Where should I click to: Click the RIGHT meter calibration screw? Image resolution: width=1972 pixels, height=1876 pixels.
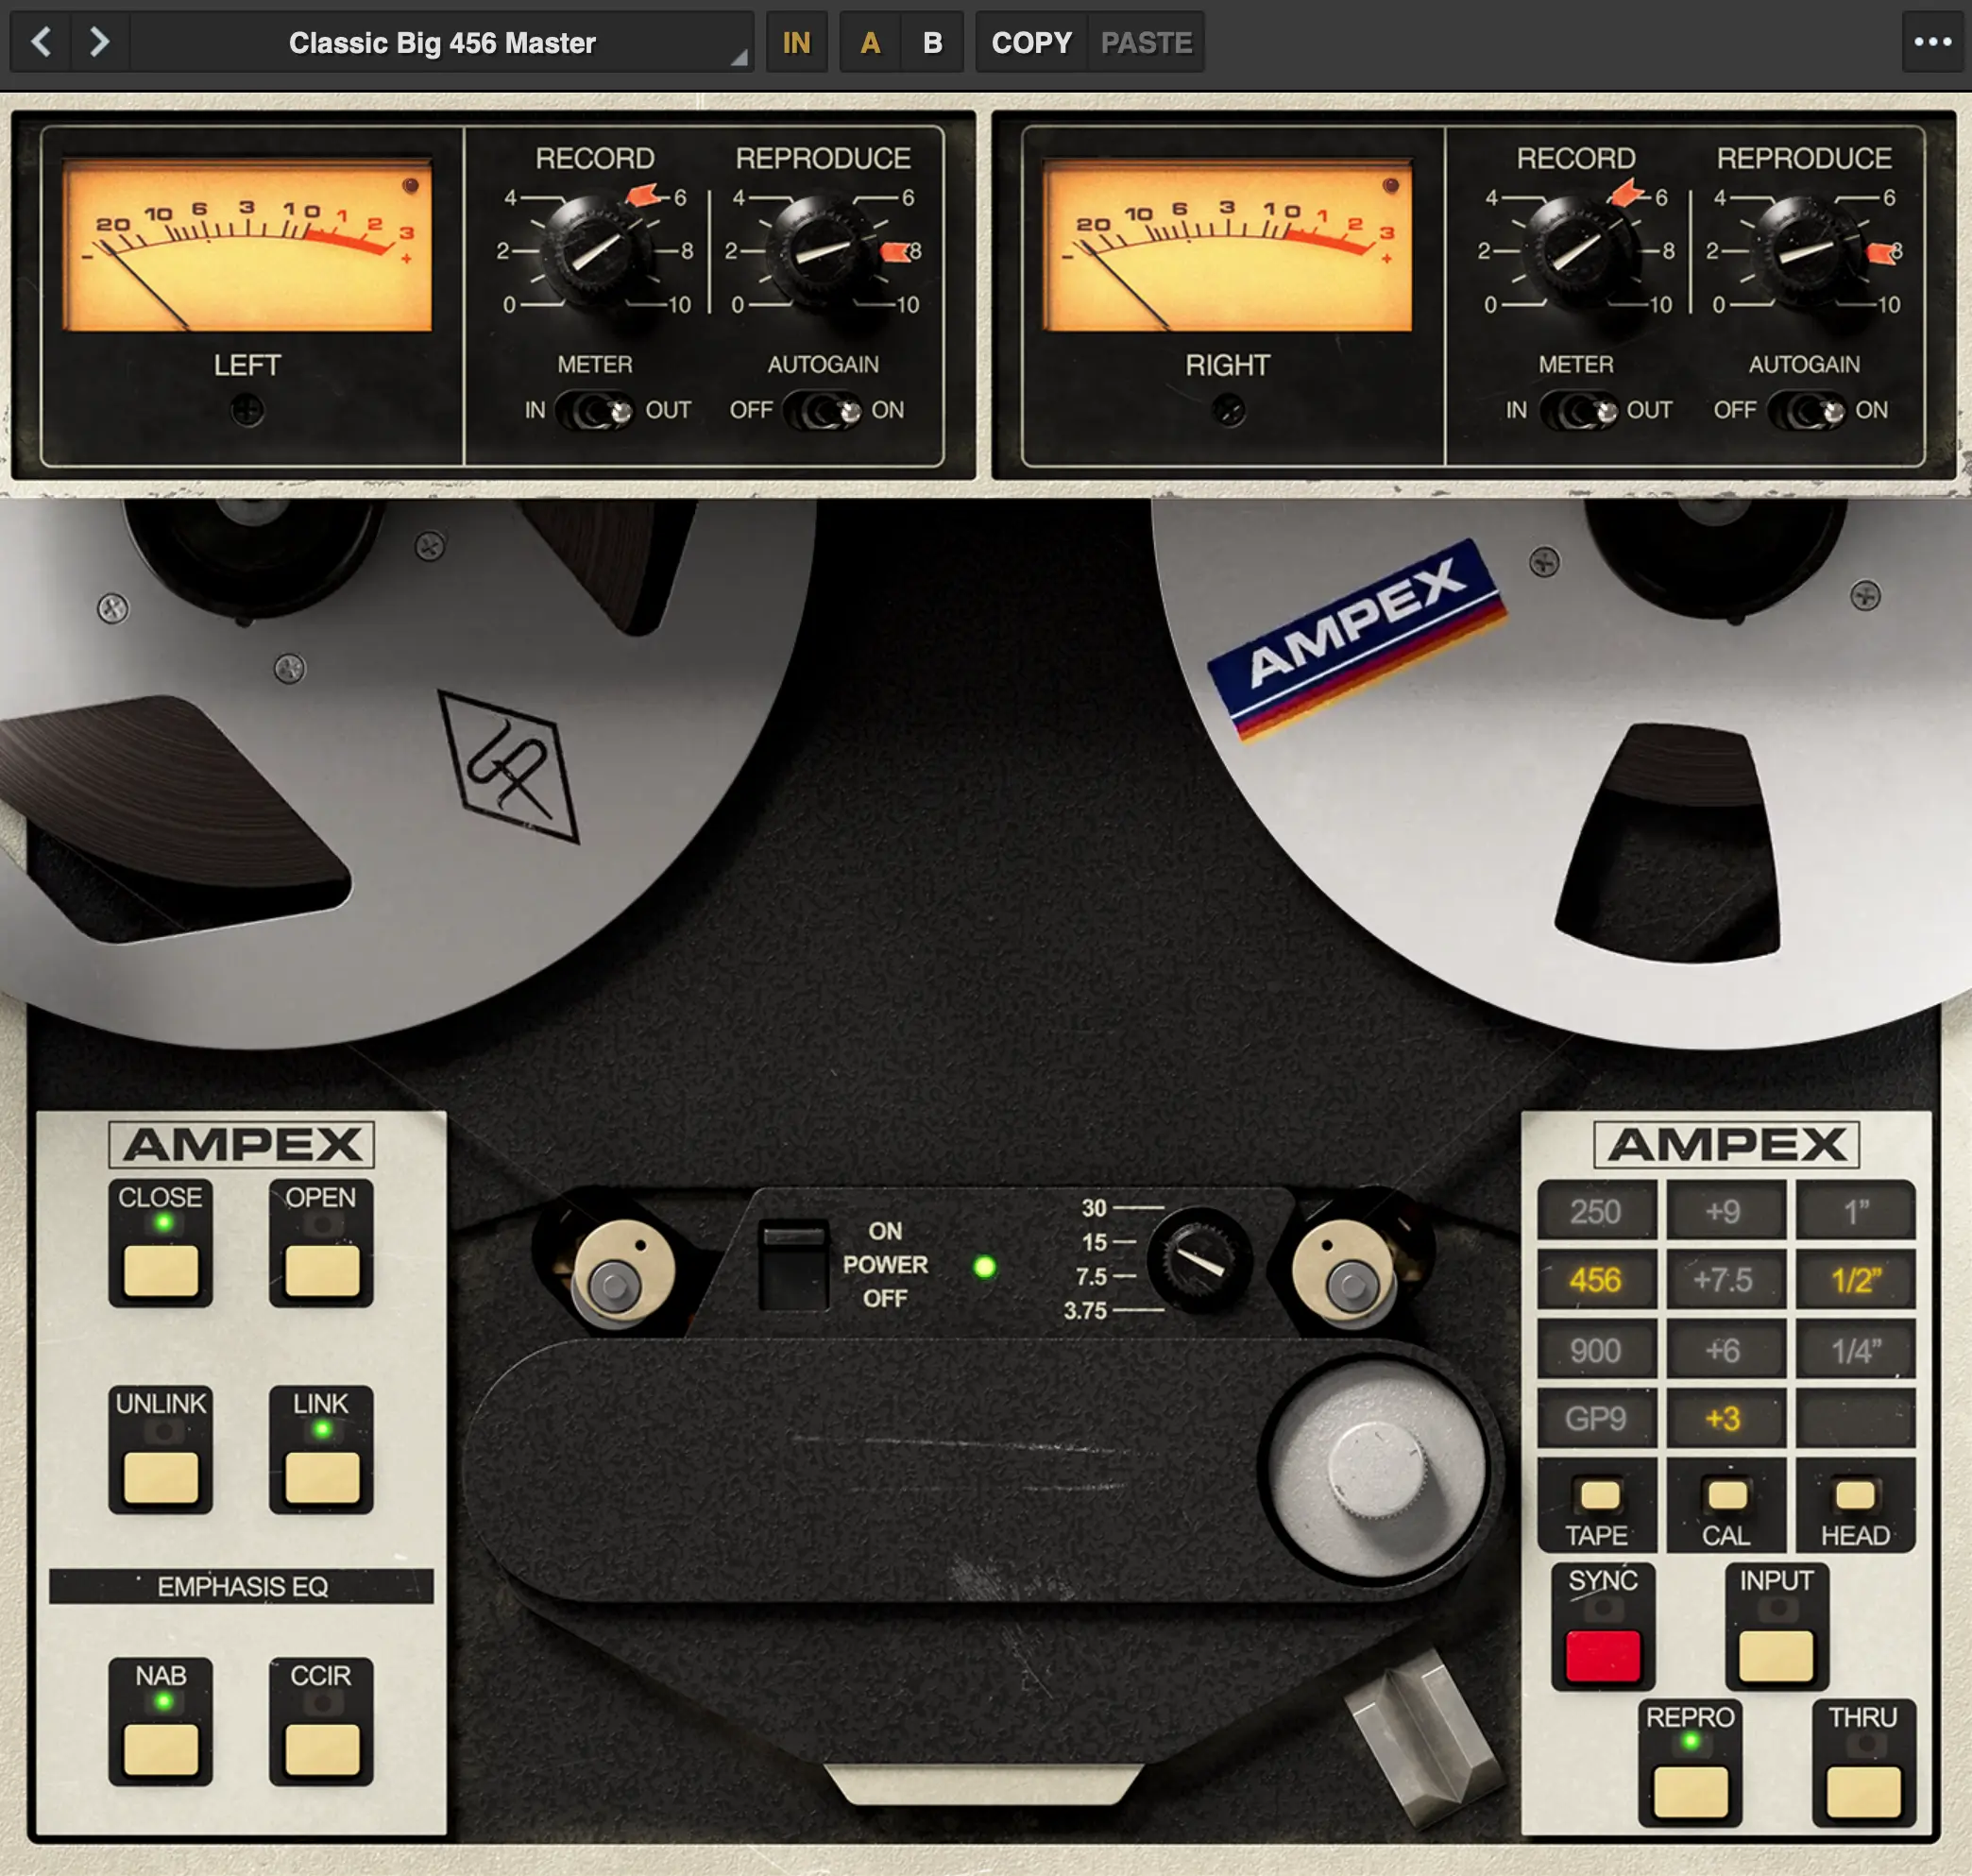coord(1229,409)
